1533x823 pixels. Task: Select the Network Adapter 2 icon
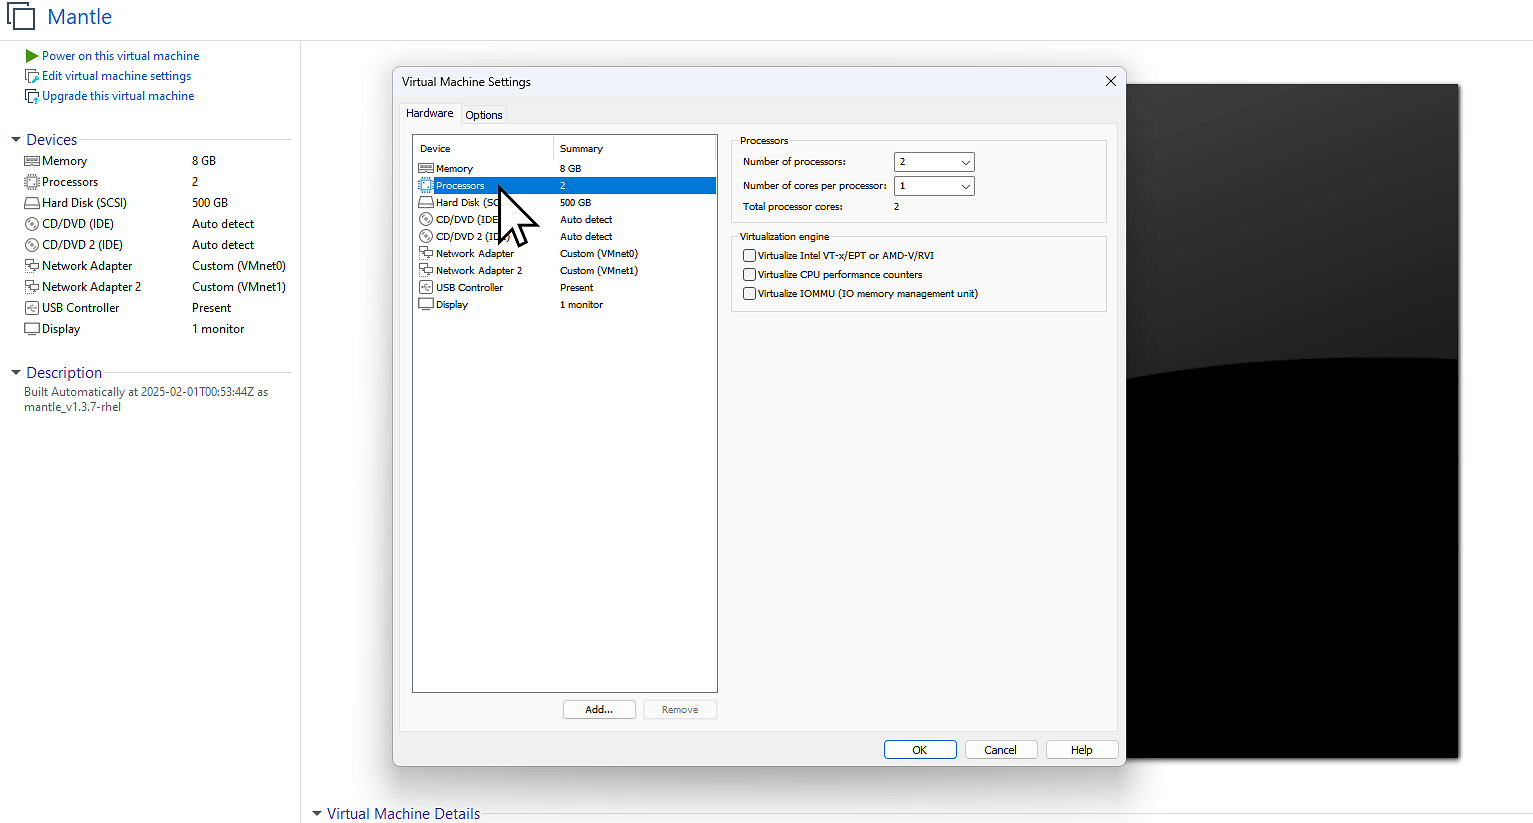tap(33, 286)
